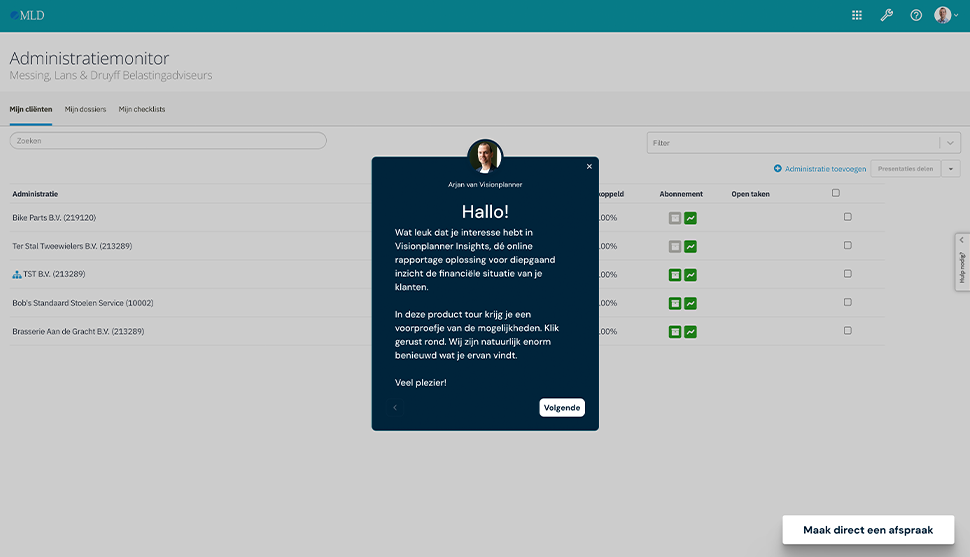The image size is (970, 557).
Task: Open Ter Stal Tweewielers B.V. (213289) row
Action: tap(72, 246)
